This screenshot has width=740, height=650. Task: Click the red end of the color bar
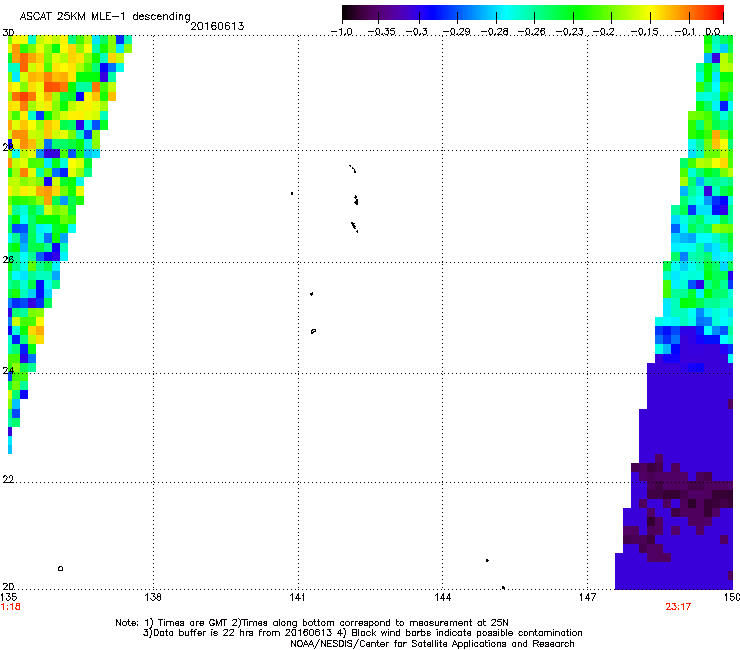point(716,12)
